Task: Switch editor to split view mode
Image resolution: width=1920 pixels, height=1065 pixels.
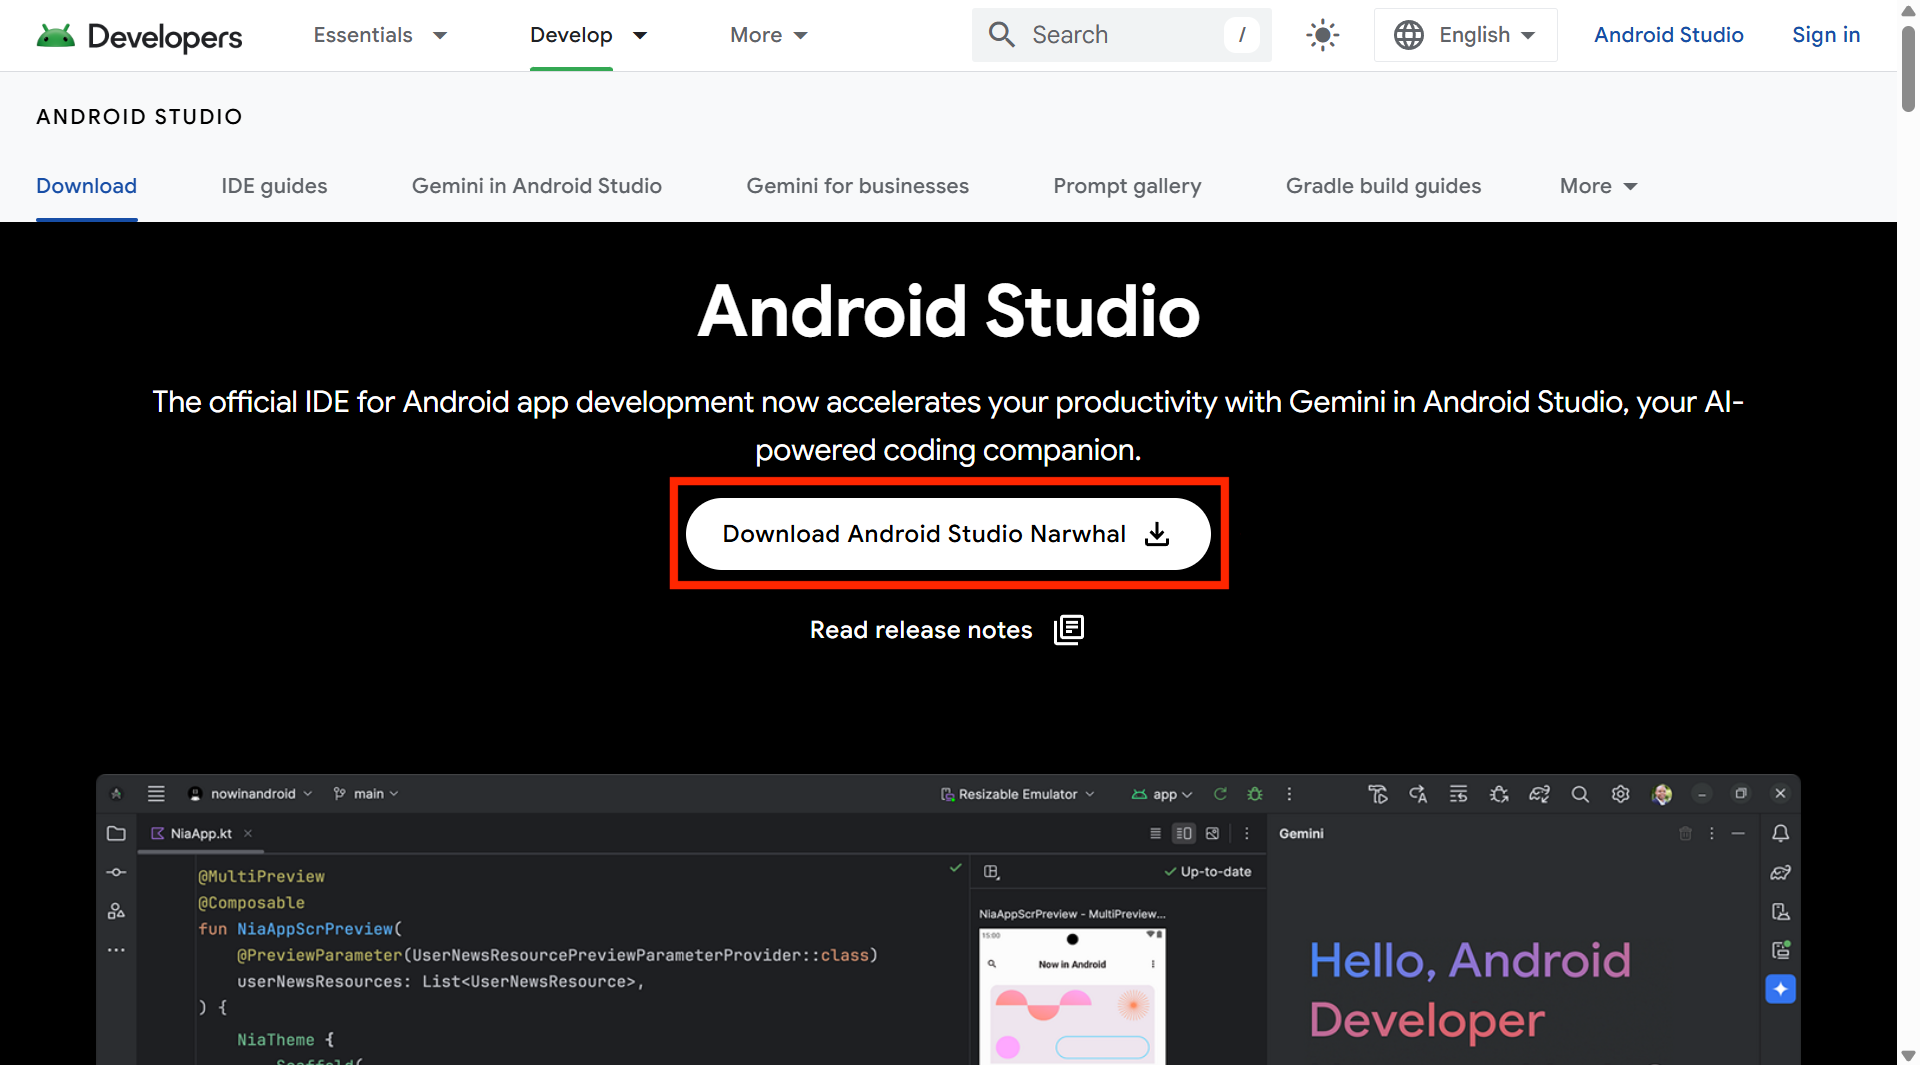Action: pyautogui.click(x=1184, y=833)
